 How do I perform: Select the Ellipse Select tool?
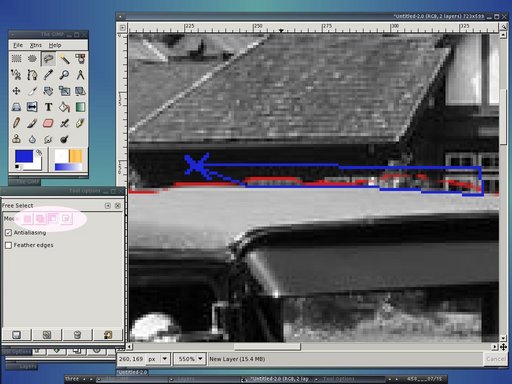(x=32, y=59)
